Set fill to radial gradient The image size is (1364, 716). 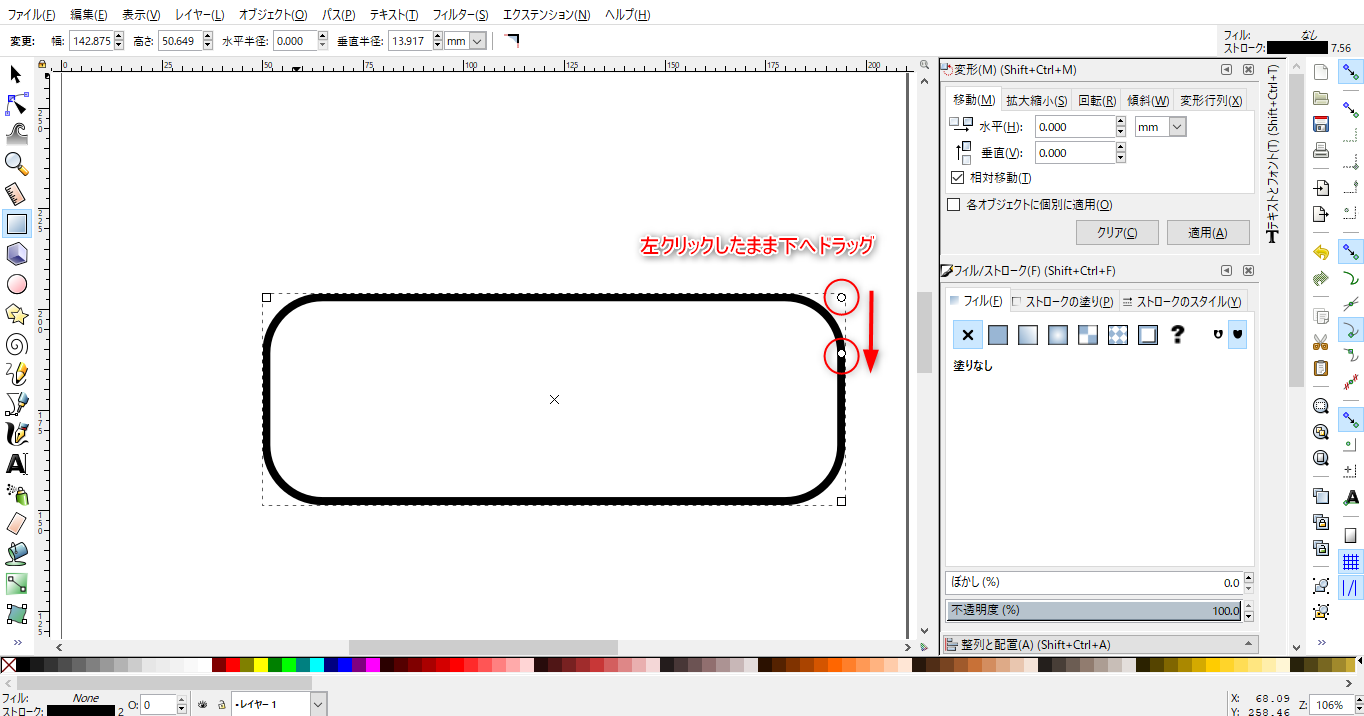(x=1058, y=335)
